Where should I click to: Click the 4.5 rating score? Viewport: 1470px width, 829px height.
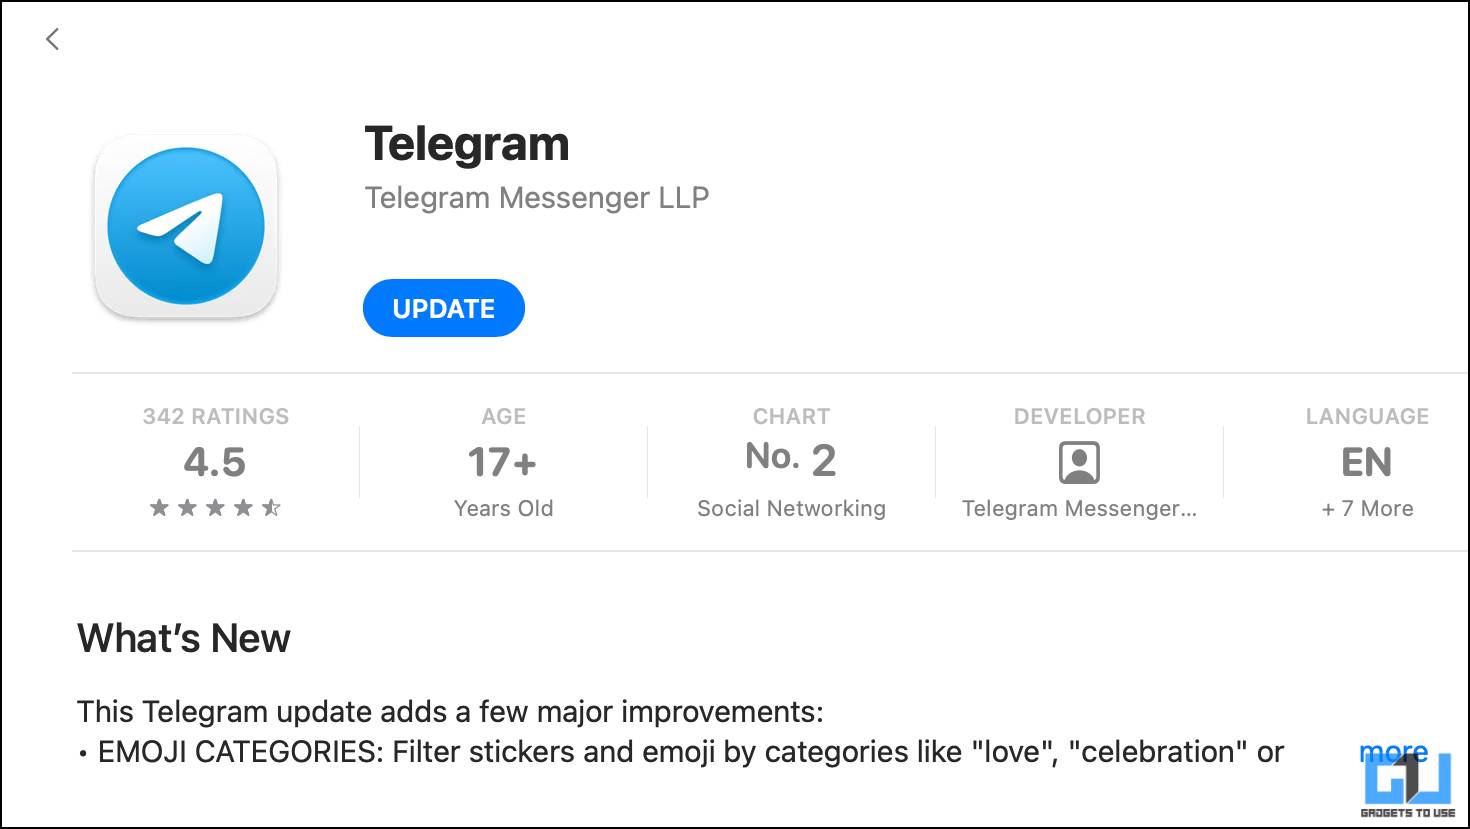coord(215,462)
